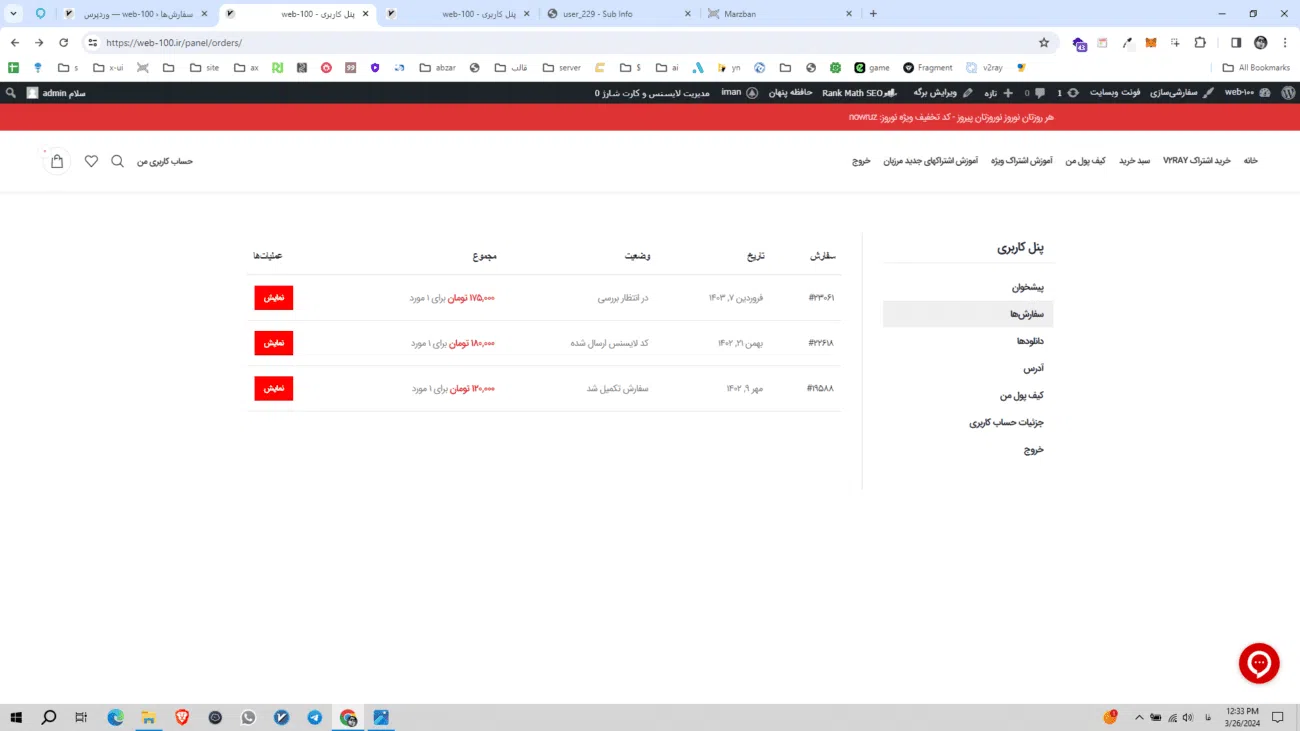The height and width of the screenshot is (731, 1300).
Task: Bookmark this page with the star icon
Action: [x=1044, y=43]
